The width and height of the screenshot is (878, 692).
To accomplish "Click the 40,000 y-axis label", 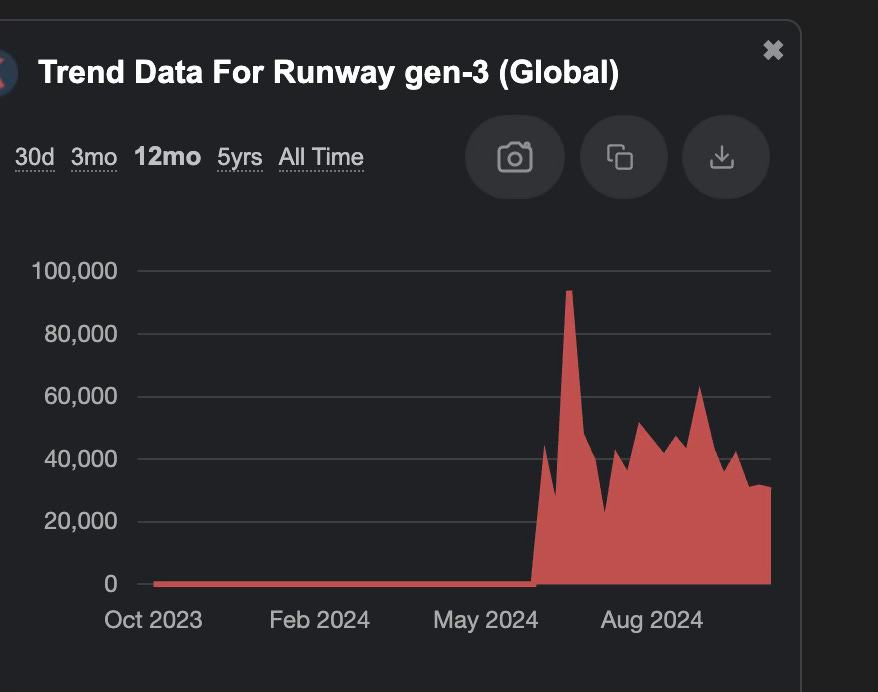I will click(81, 459).
